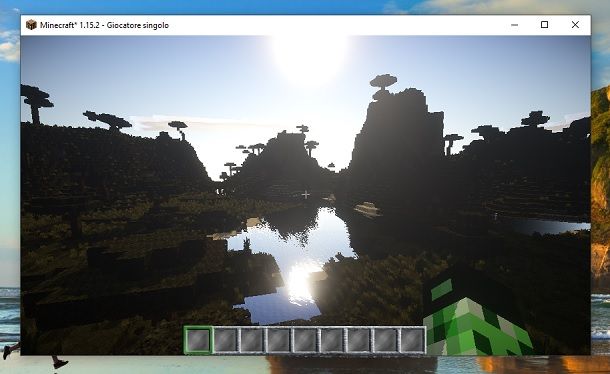Select the fifth middle hotbar slot
Image resolution: width=610 pixels, height=374 pixels.
tap(305, 340)
